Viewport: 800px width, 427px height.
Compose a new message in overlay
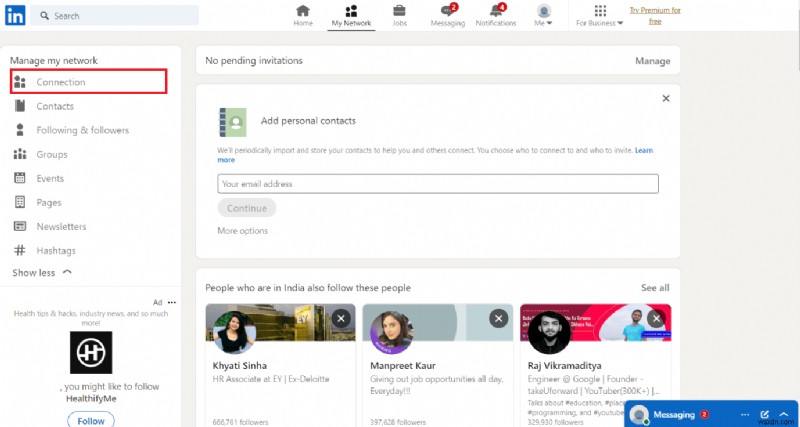click(x=764, y=415)
